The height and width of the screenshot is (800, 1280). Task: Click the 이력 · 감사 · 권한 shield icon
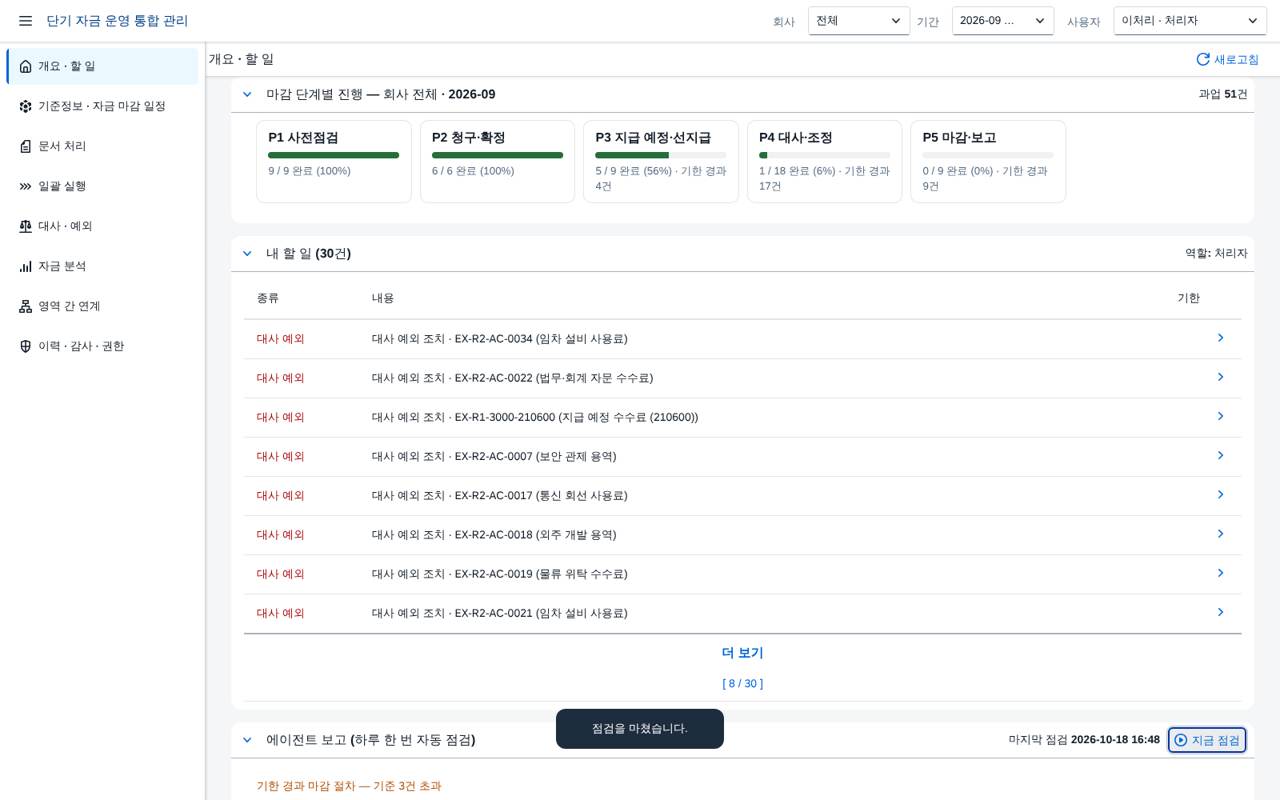point(25,346)
